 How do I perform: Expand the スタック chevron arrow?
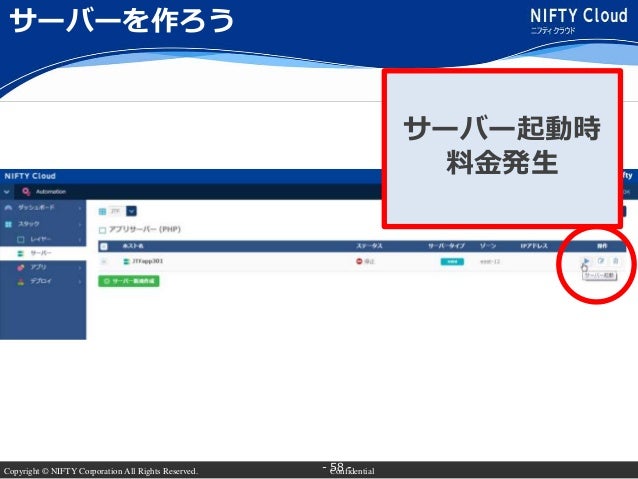[x=80, y=224]
